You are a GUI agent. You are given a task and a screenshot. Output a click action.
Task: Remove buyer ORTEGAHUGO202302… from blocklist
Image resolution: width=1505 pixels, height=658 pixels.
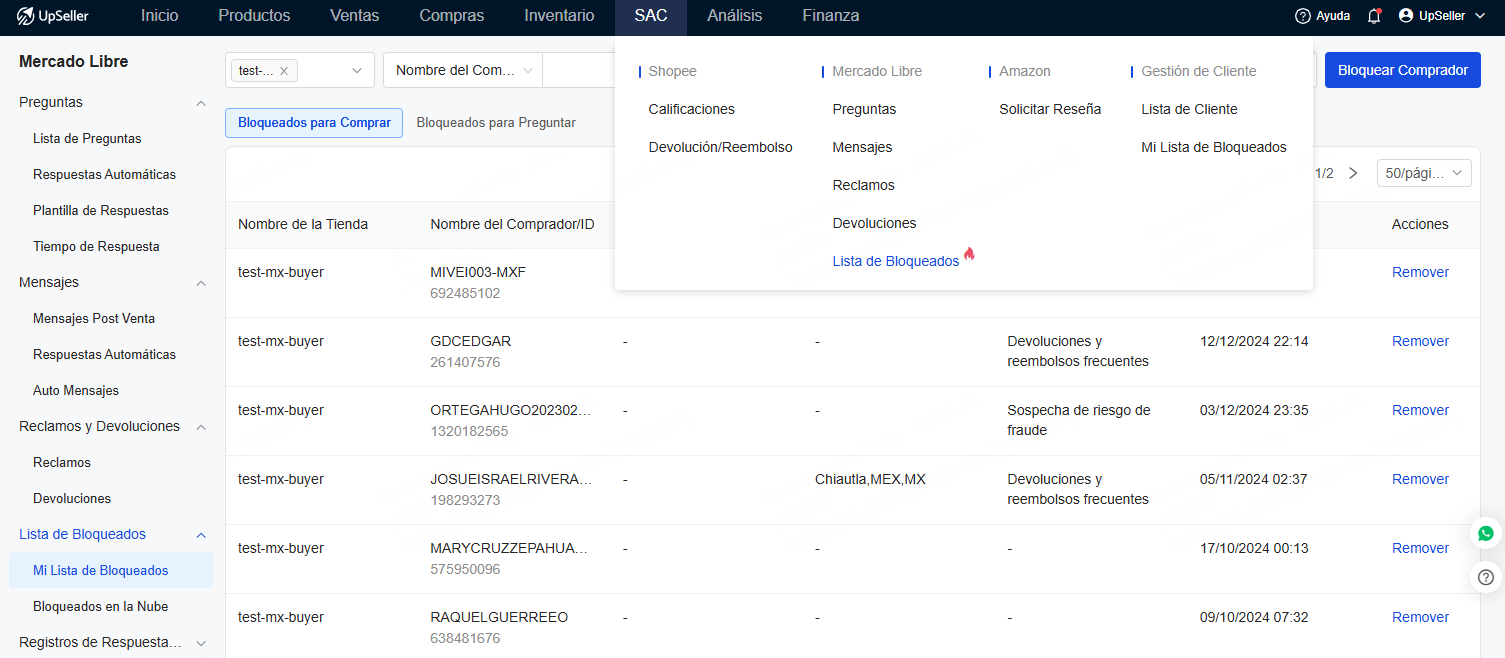tap(1420, 410)
